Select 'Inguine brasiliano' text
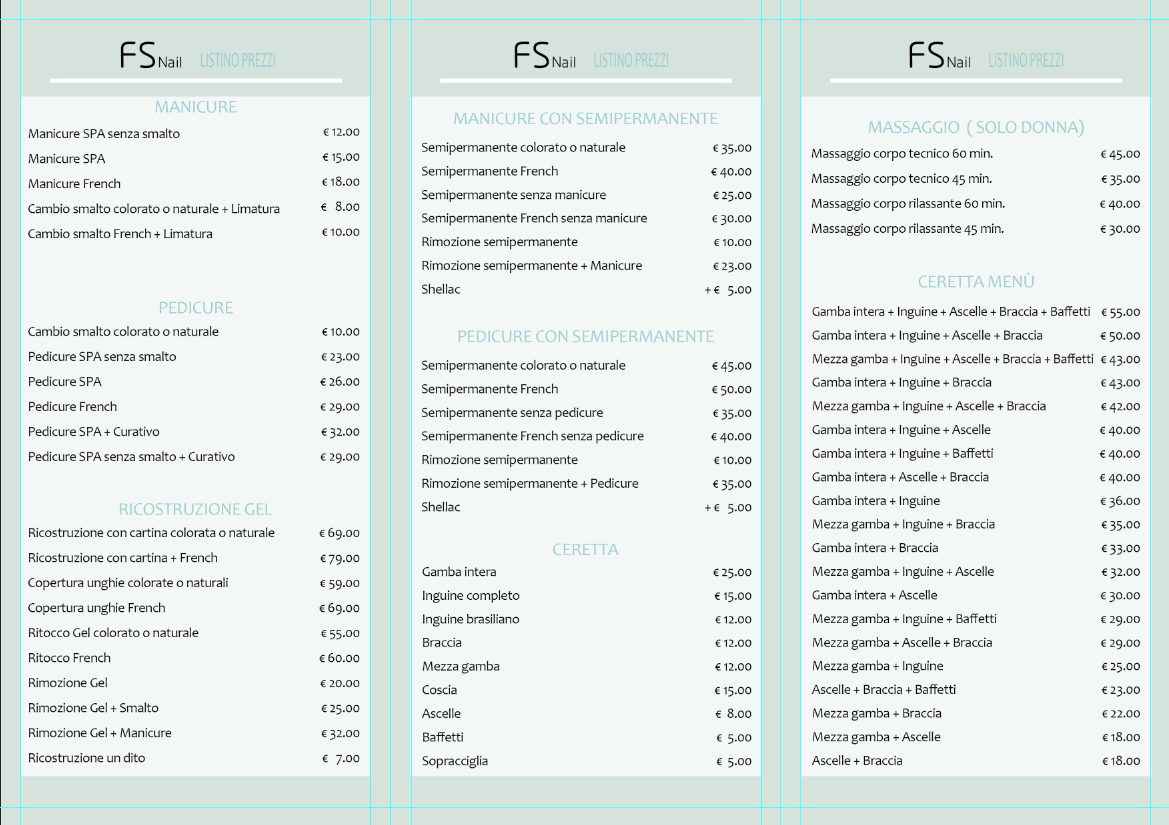The image size is (1169, 825). coord(470,619)
